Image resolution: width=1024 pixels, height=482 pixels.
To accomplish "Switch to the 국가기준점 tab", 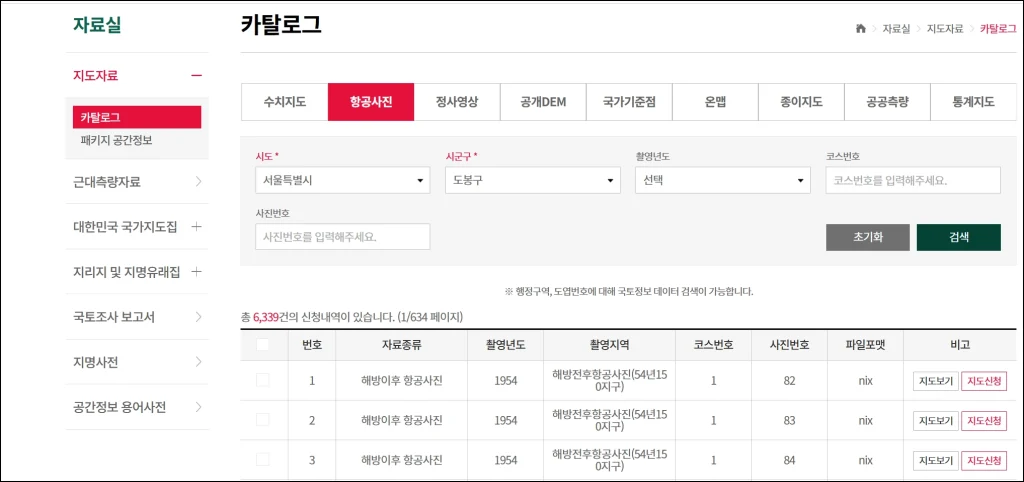I will (629, 102).
